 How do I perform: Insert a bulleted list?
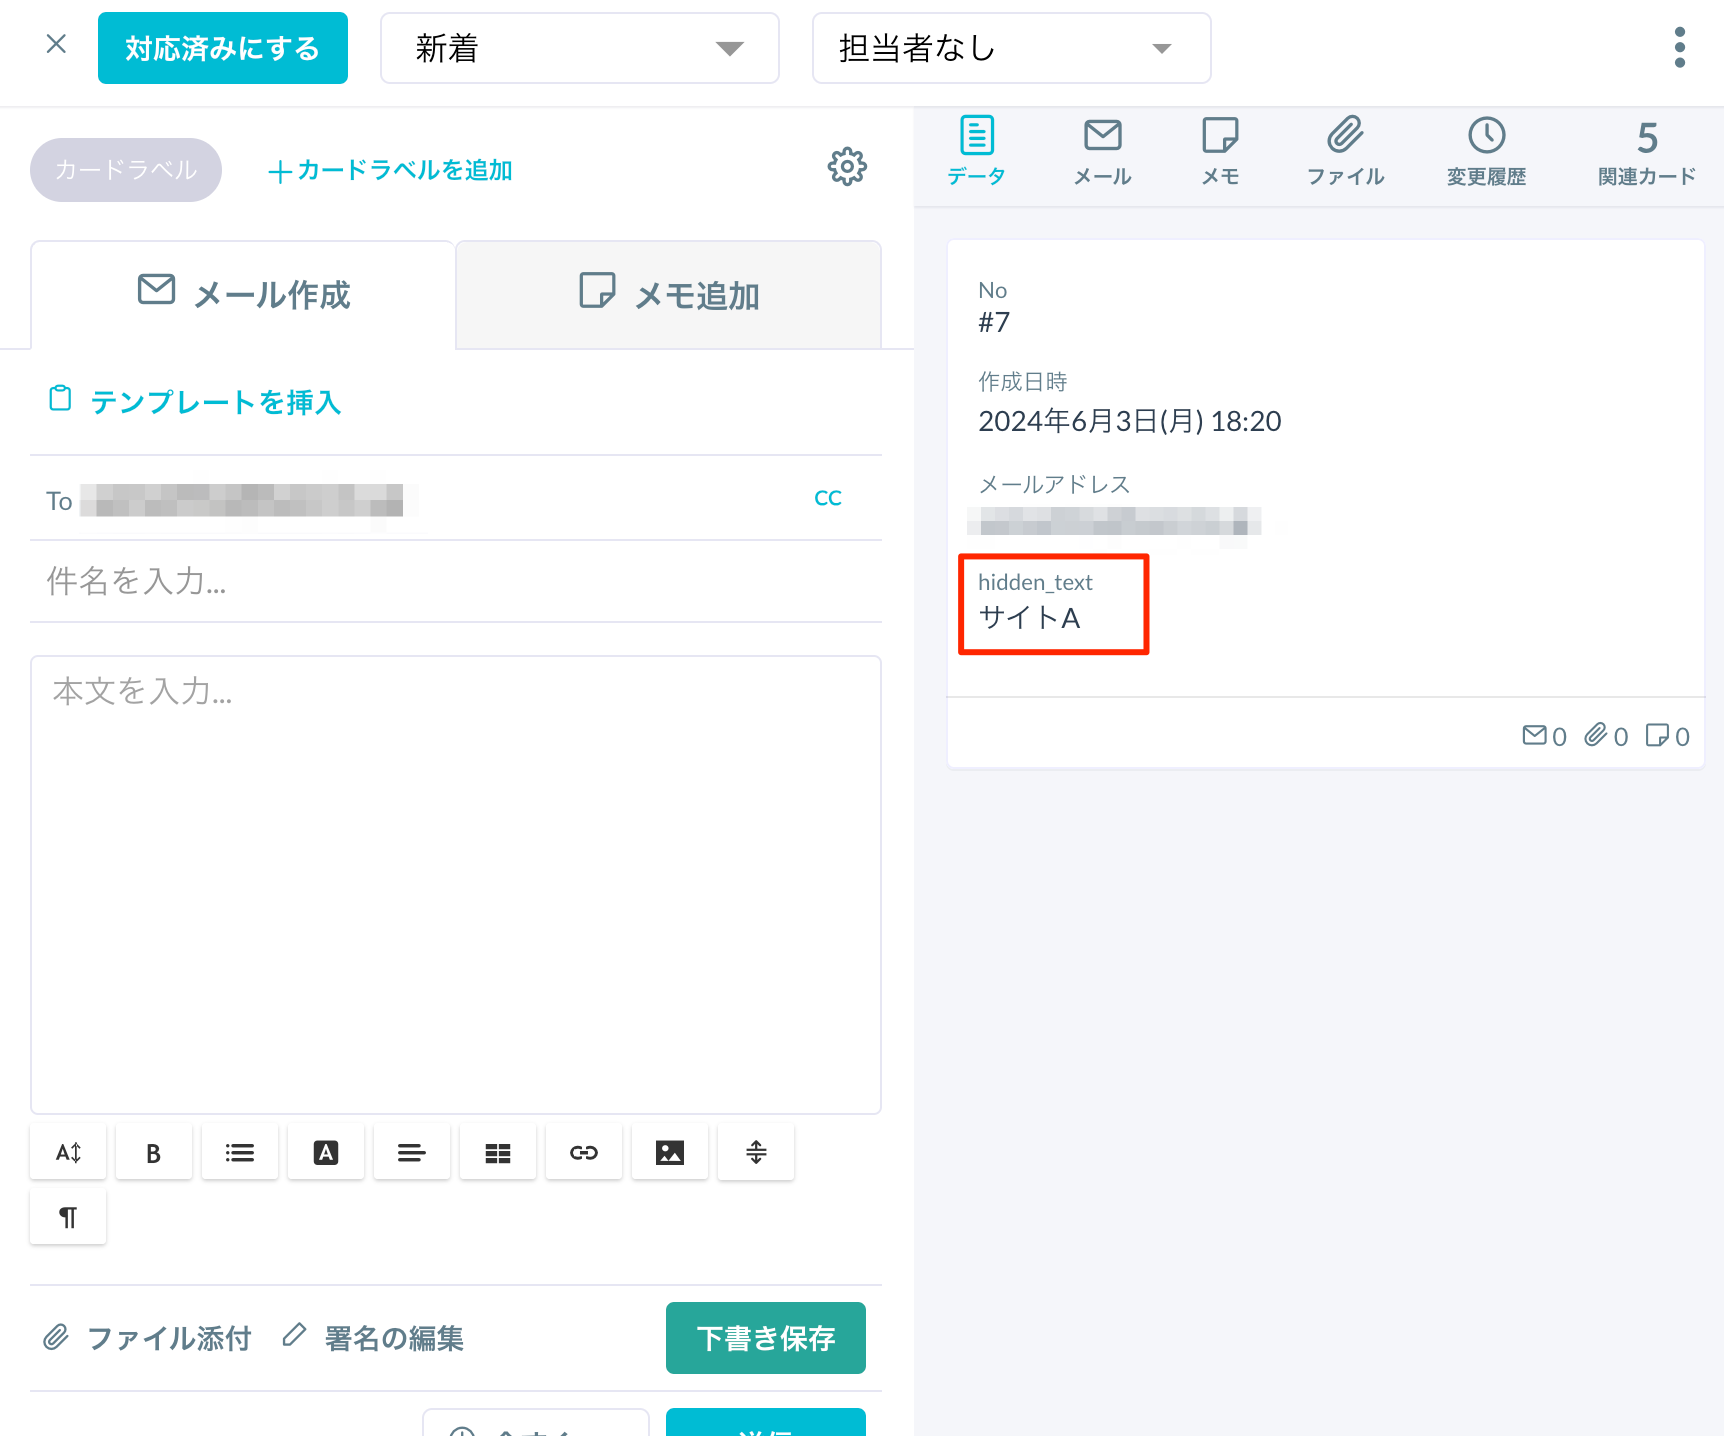(x=240, y=1153)
